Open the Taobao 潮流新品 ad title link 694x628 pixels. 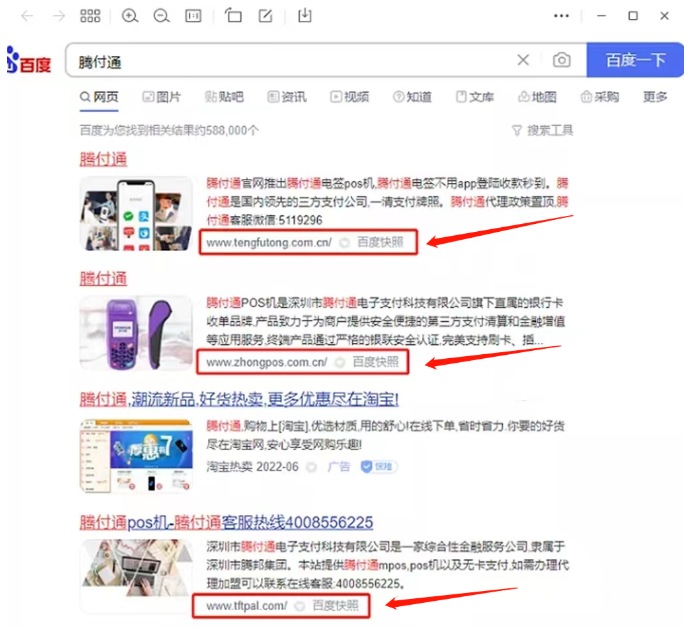click(239, 399)
